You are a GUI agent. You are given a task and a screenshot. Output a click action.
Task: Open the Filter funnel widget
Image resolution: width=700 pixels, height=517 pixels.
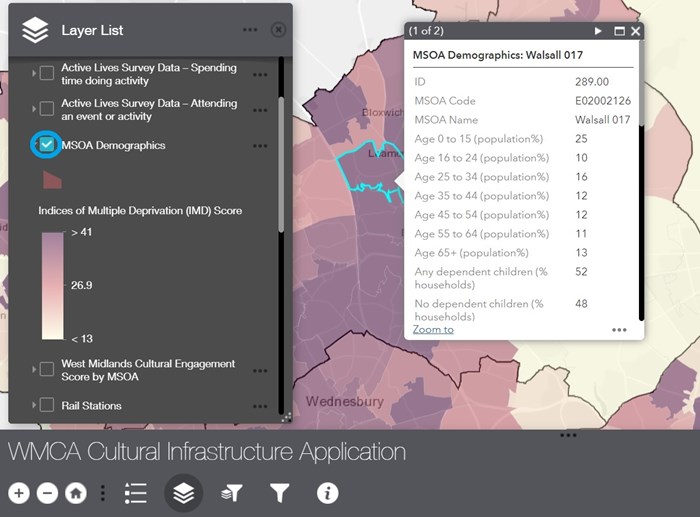[x=280, y=493]
